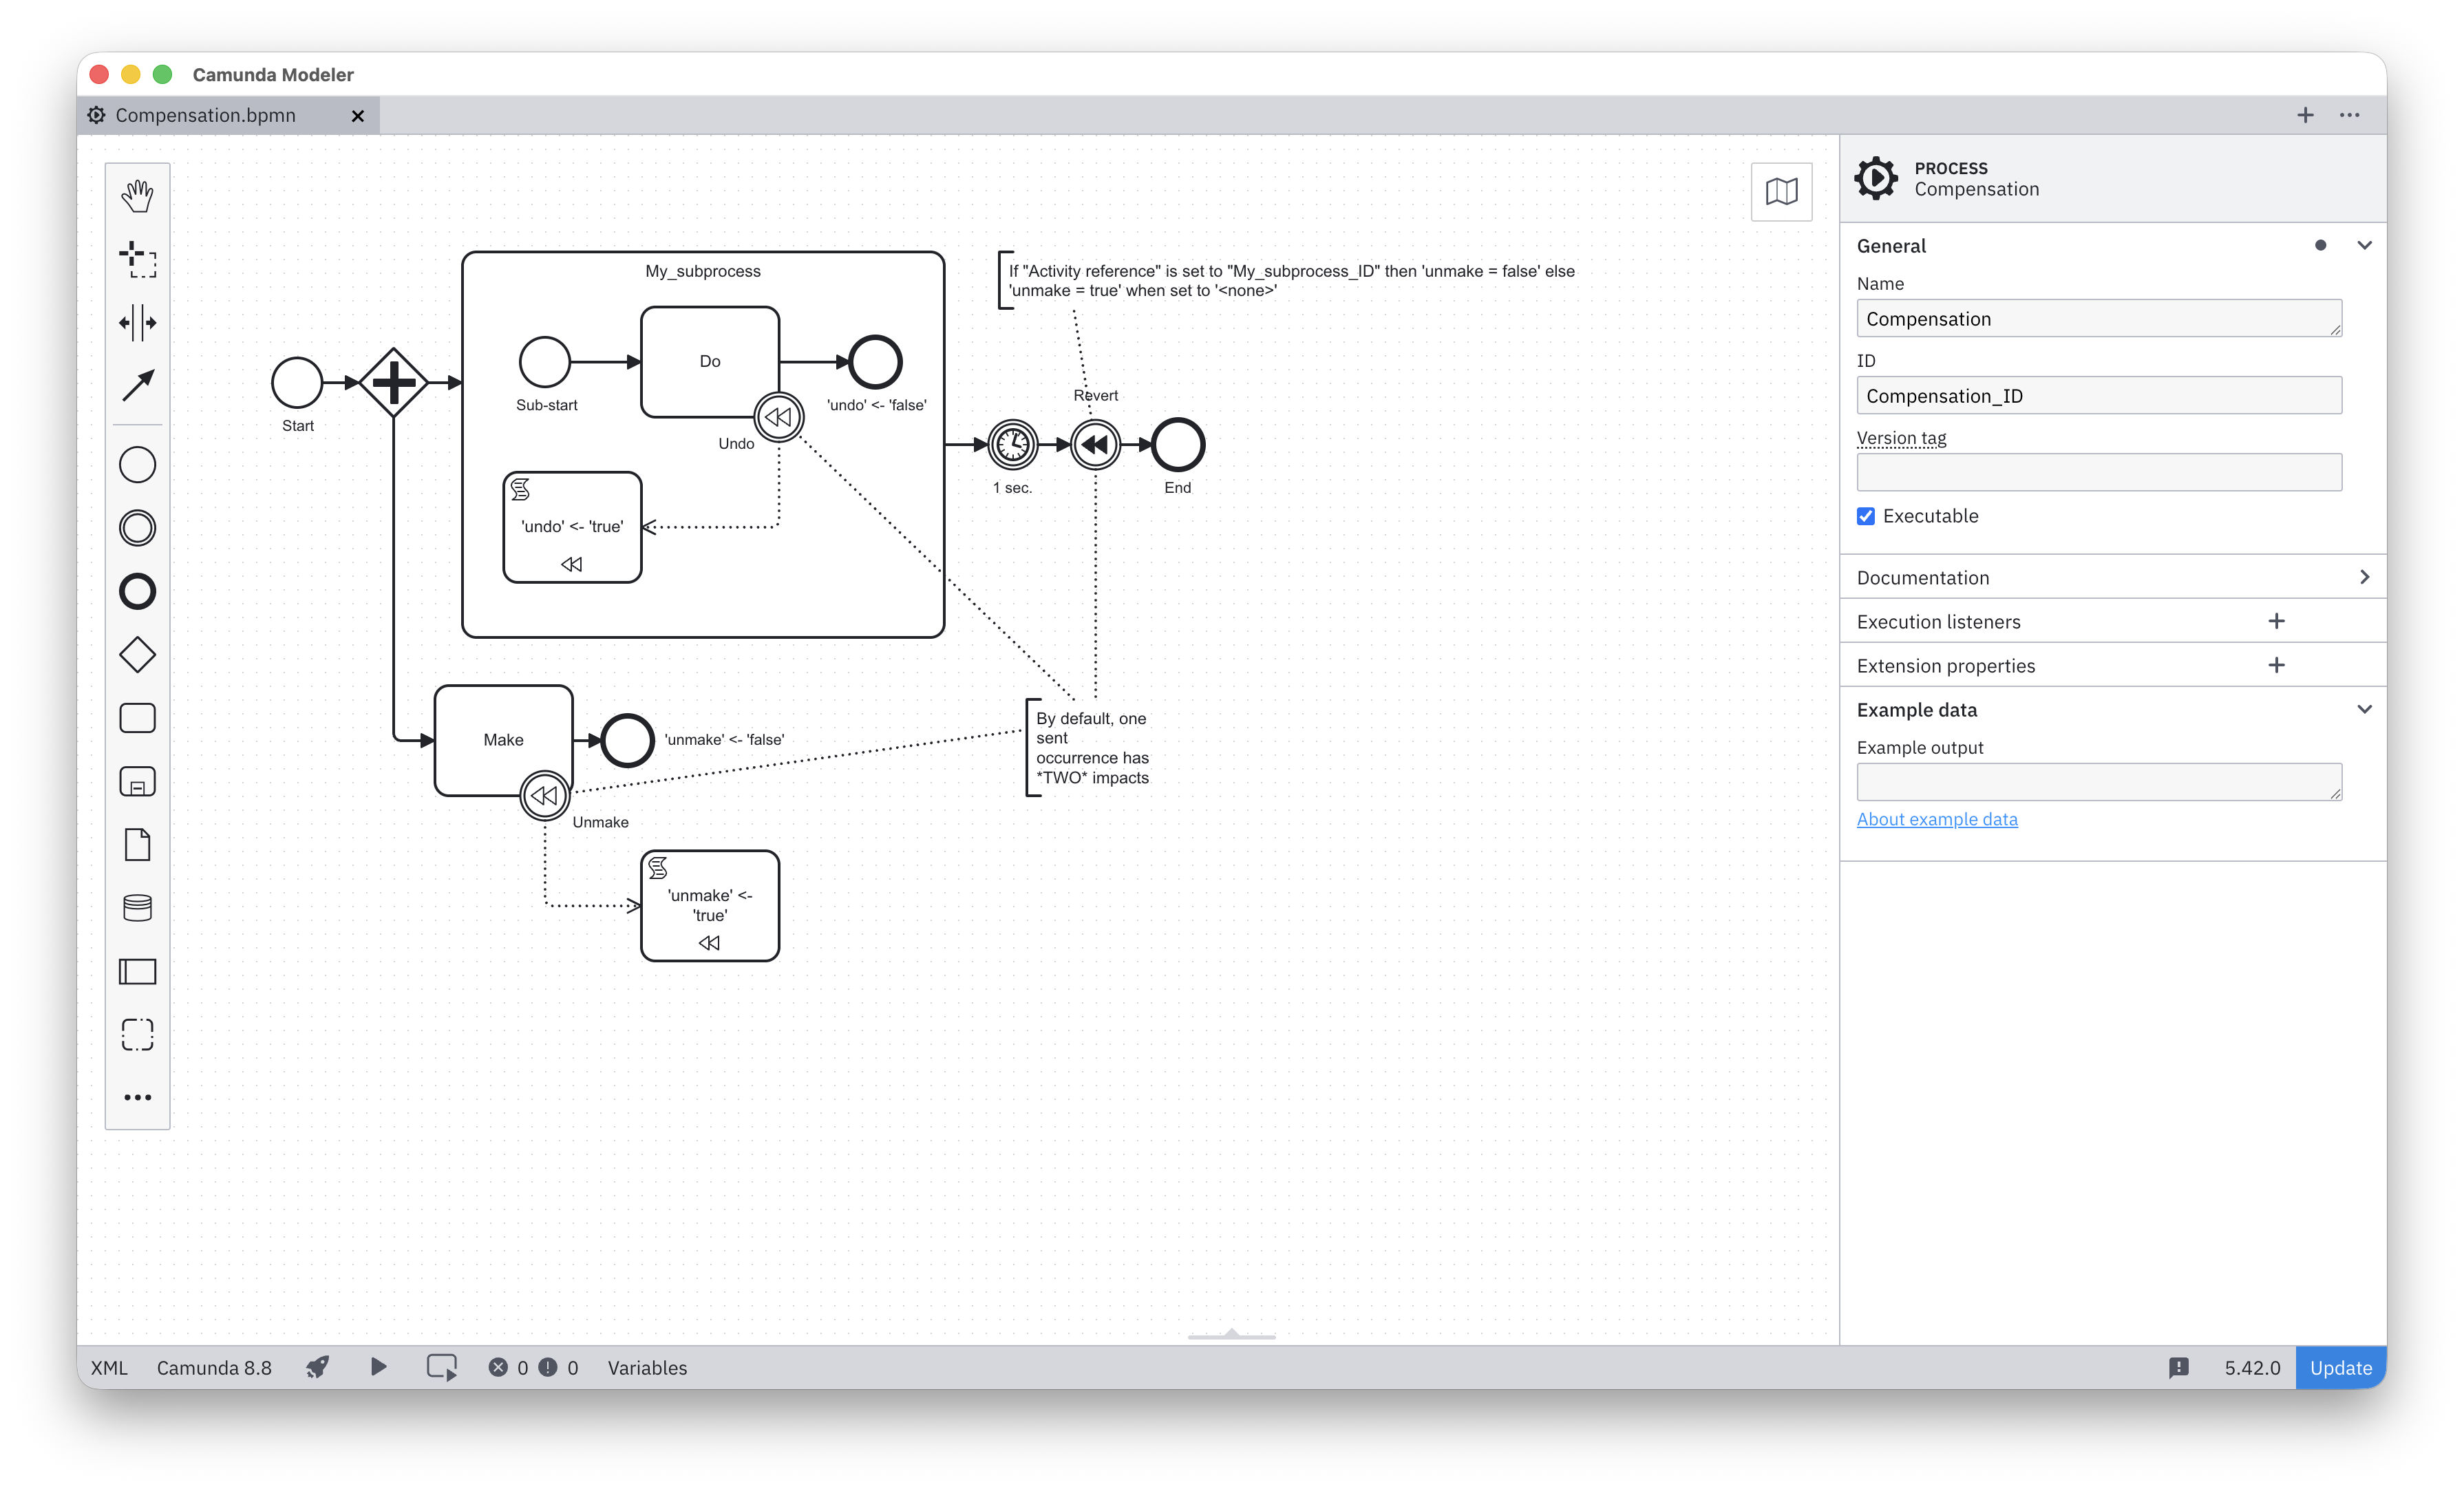2464x1491 pixels.
Task: Click the blue Update button
Action: pyautogui.click(x=2340, y=1367)
